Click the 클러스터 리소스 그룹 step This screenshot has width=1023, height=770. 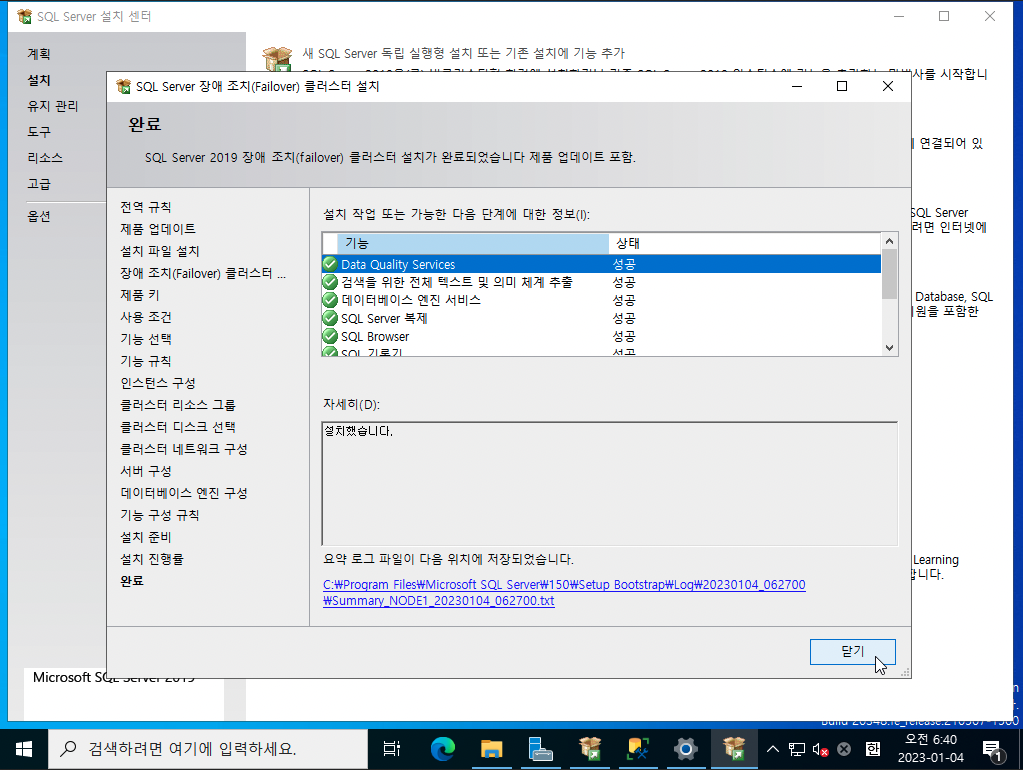click(178, 405)
